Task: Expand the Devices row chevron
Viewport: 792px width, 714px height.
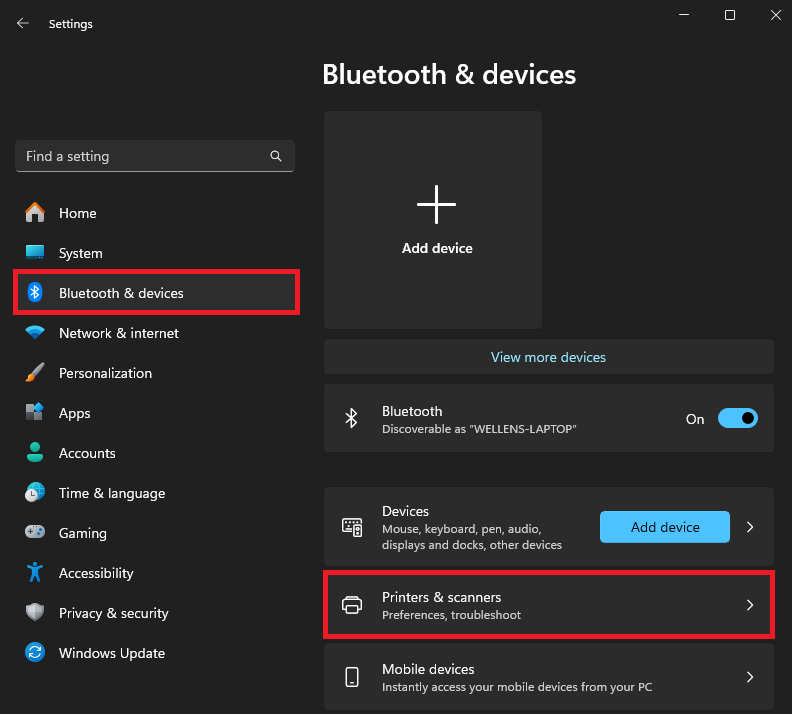Action: pyautogui.click(x=750, y=527)
